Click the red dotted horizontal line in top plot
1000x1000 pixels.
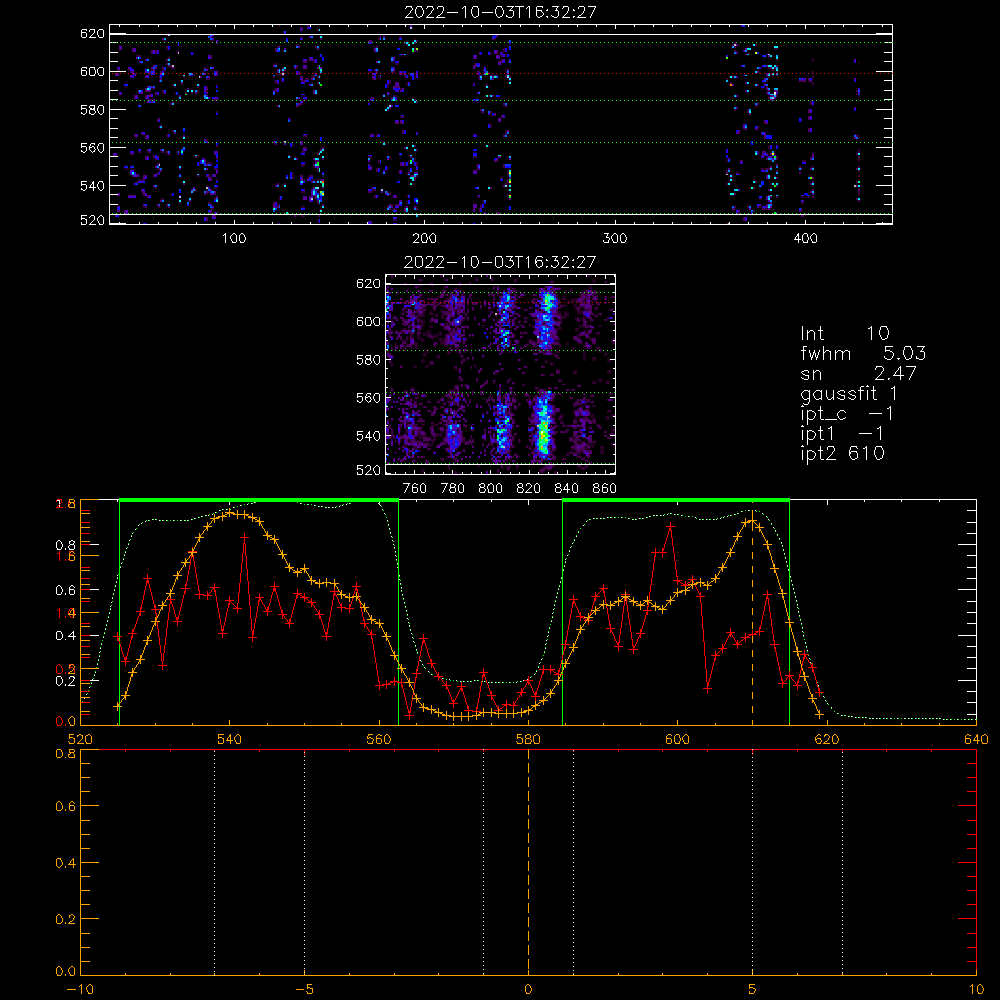(x=501, y=73)
